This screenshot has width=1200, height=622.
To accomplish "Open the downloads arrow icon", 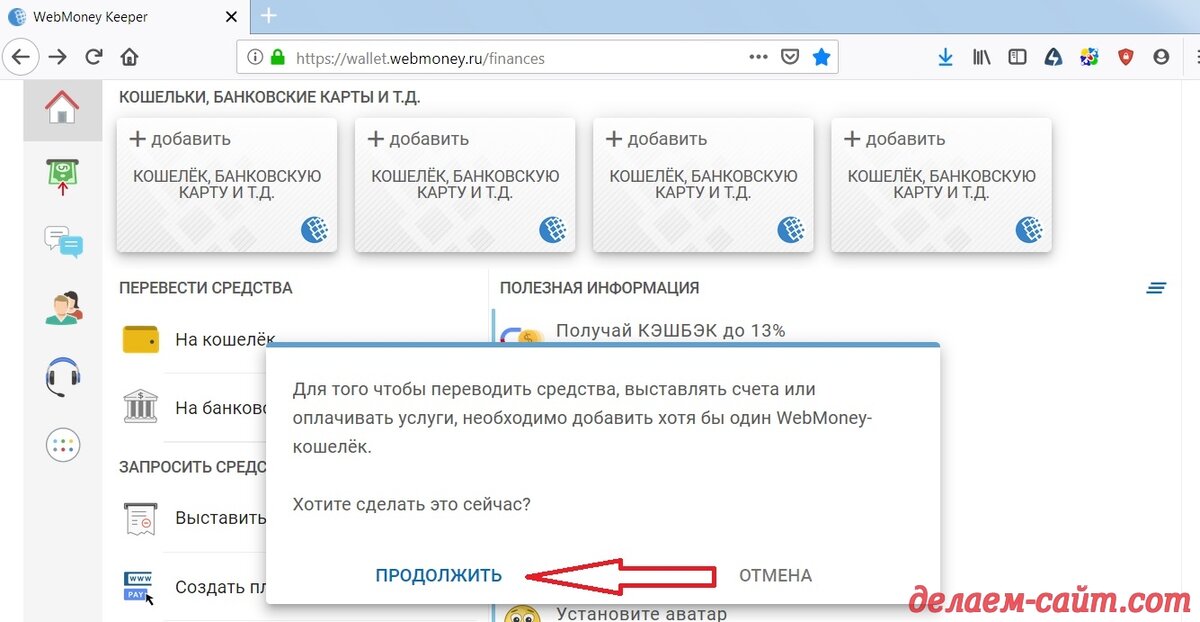I will [945, 58].
